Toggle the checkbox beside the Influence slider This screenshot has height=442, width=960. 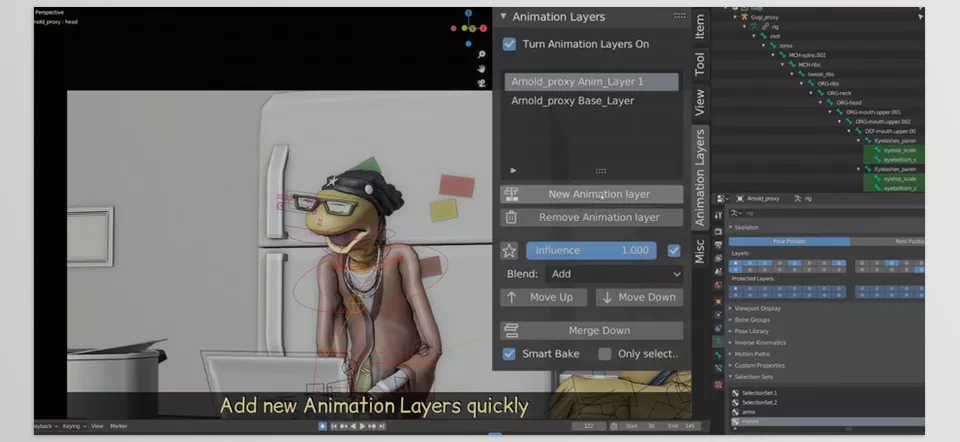point(674,250)
